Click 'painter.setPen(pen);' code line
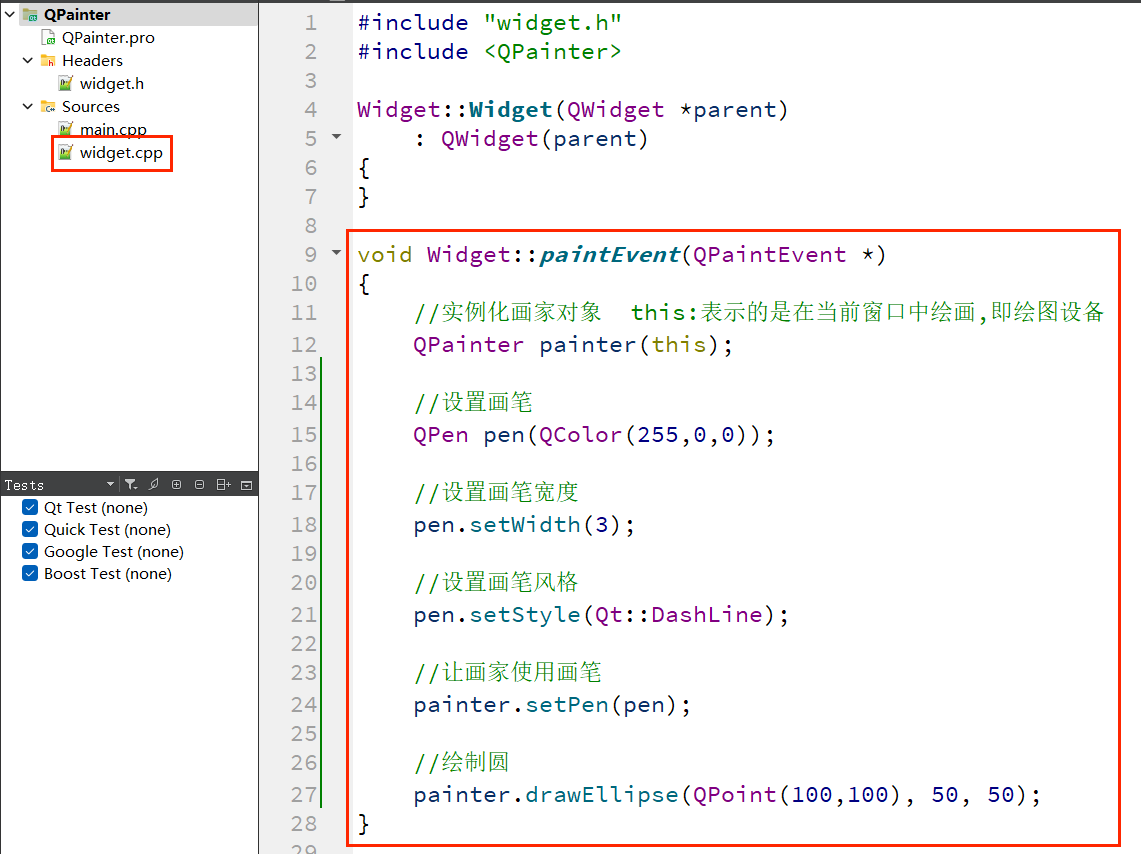This screenshot has height=854, width=1141. [x=552, y=705]
